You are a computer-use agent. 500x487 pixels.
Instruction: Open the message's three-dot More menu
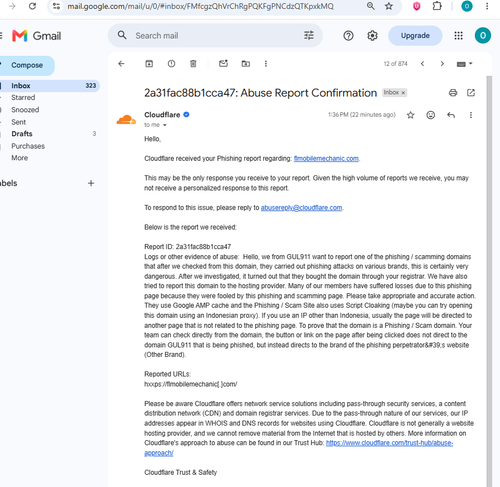(x=471, y=115)
